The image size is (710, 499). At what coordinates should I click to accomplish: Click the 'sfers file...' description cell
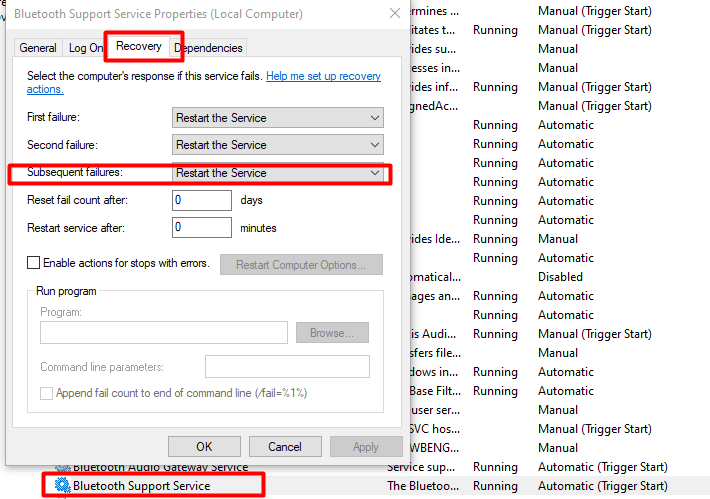[x=435, y=353]
